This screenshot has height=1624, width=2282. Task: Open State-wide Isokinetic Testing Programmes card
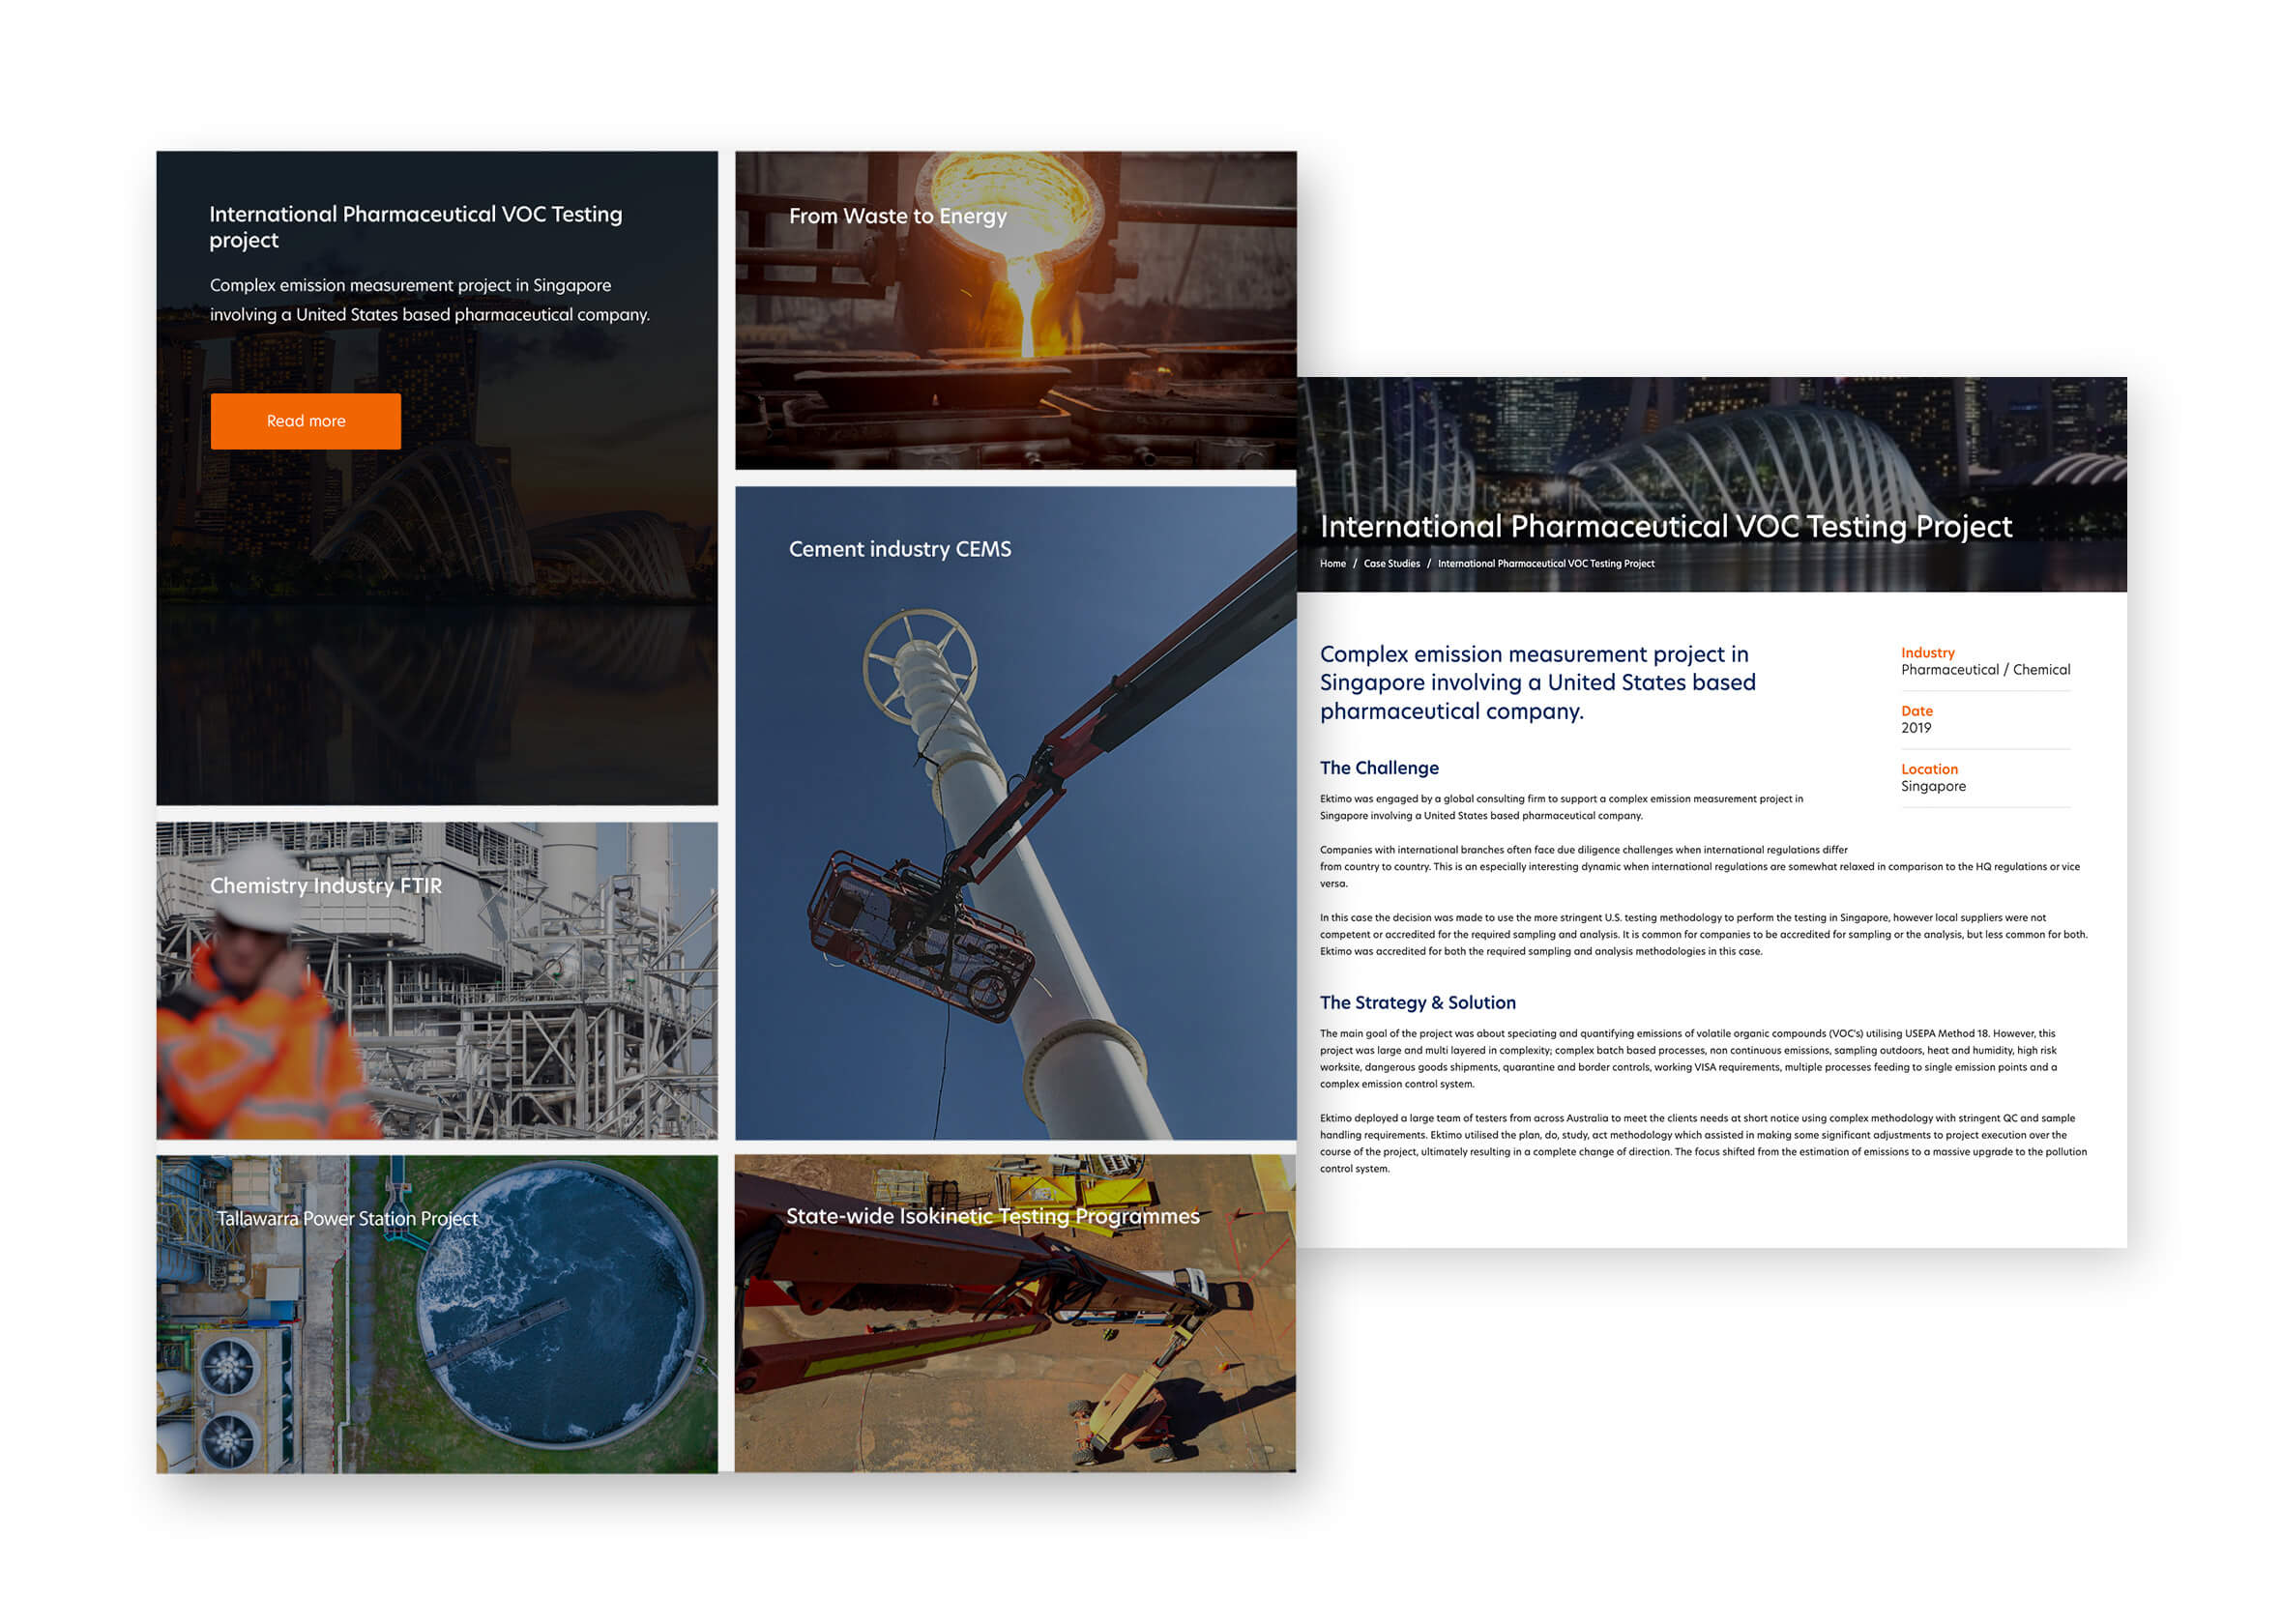[1015, 1313]
